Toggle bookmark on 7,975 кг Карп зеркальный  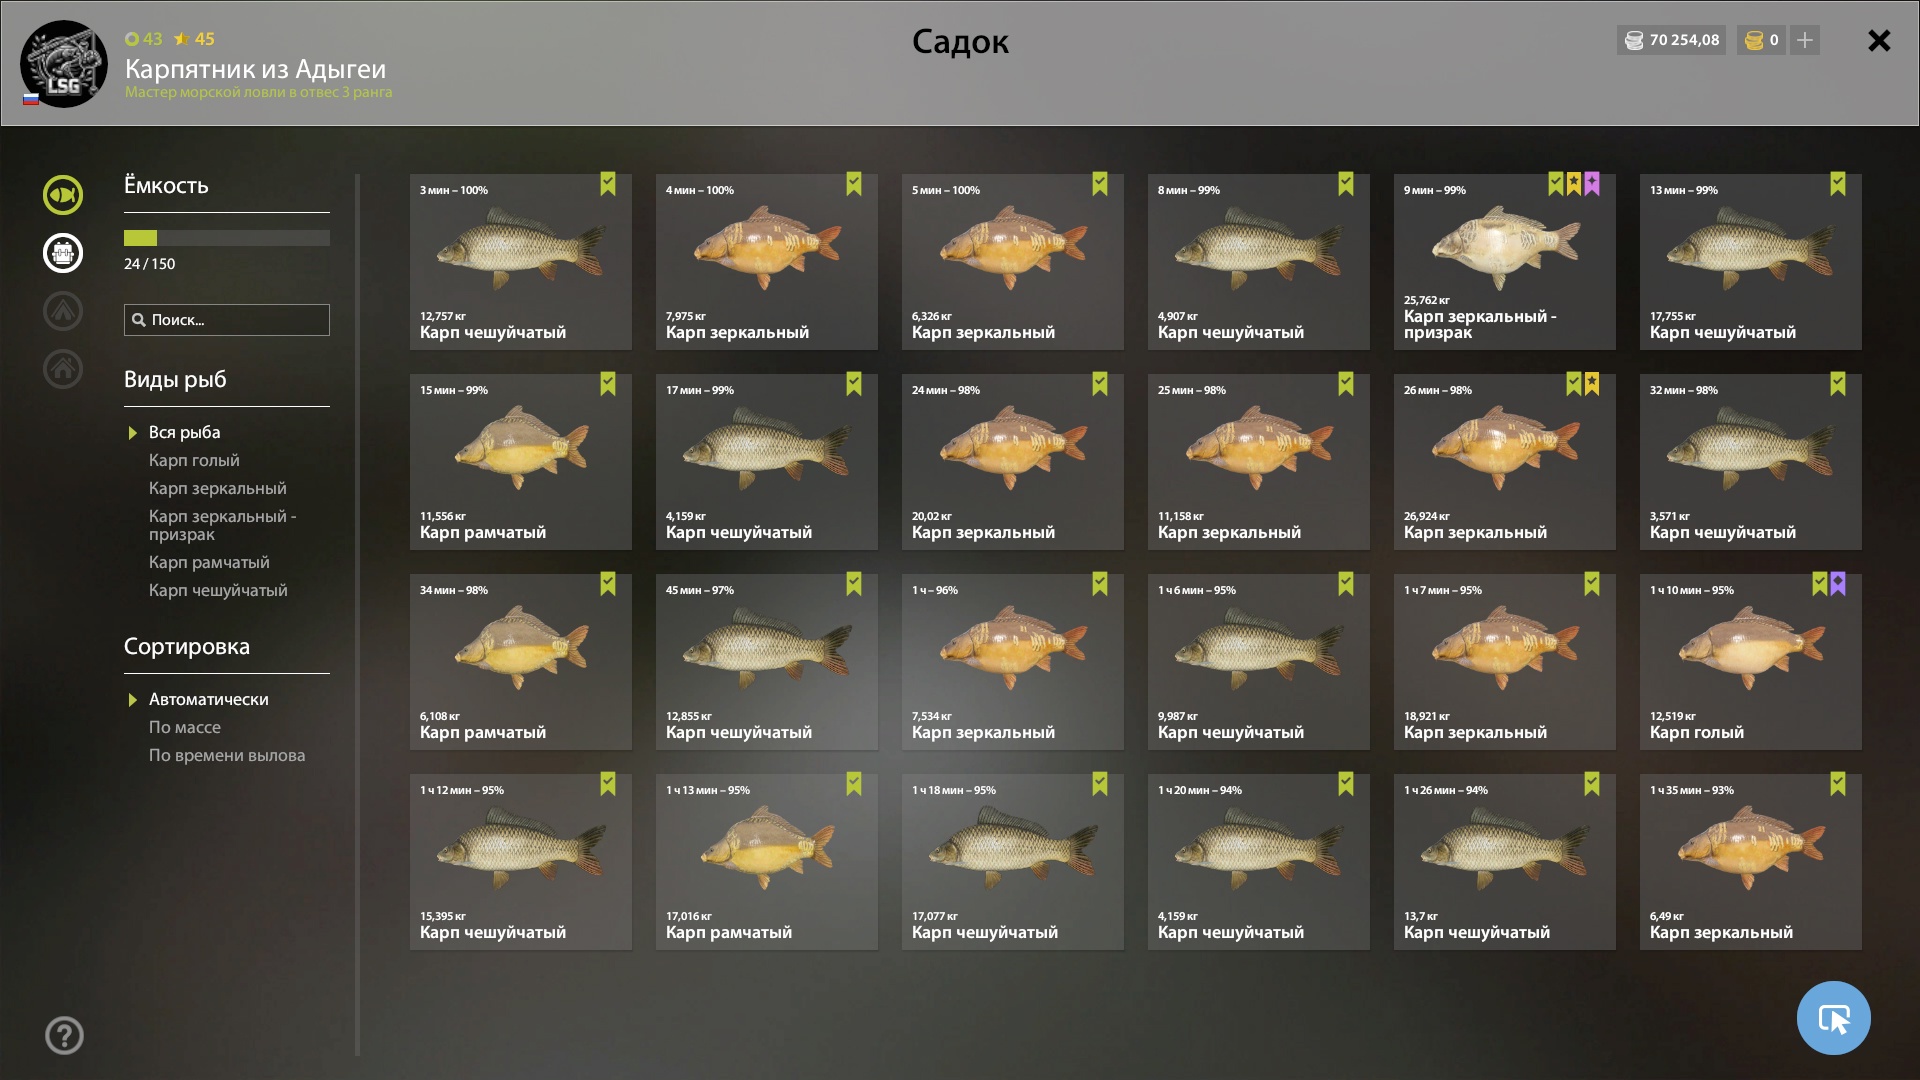point(854,184)
